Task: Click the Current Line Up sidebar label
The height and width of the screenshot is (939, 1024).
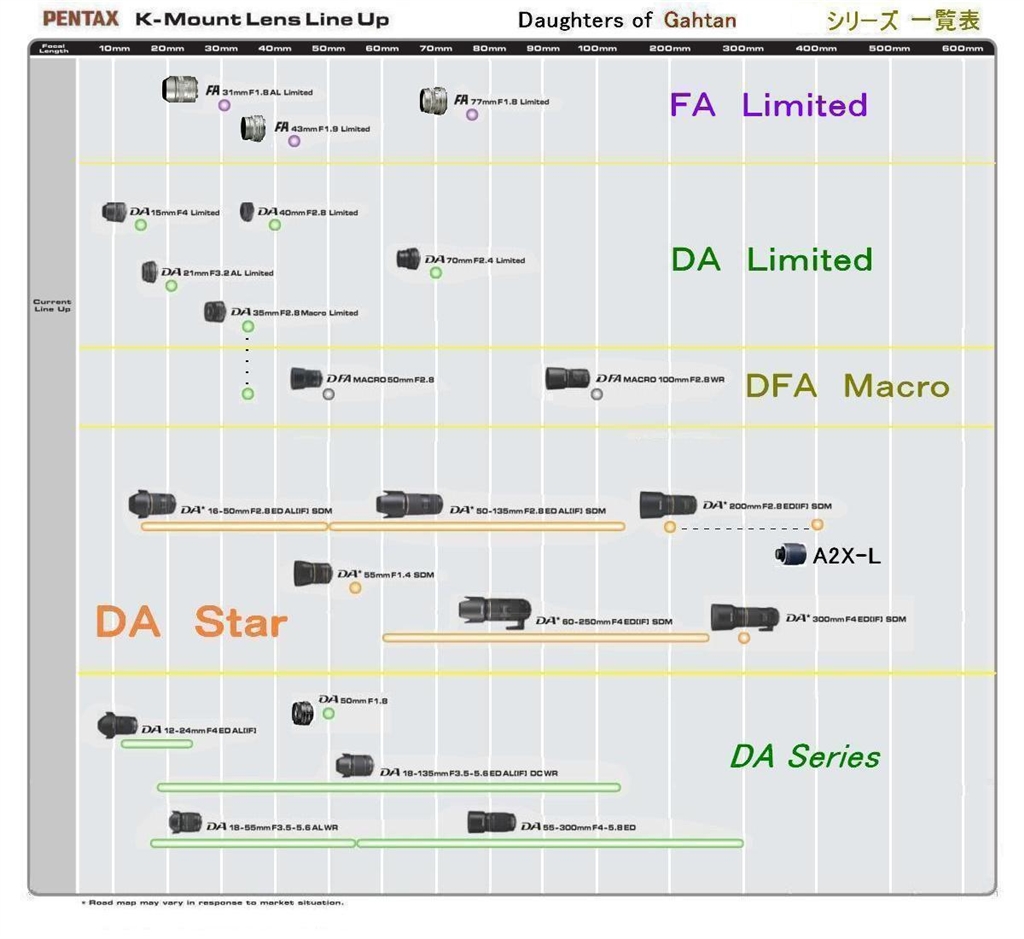Action: pos(52,306)
